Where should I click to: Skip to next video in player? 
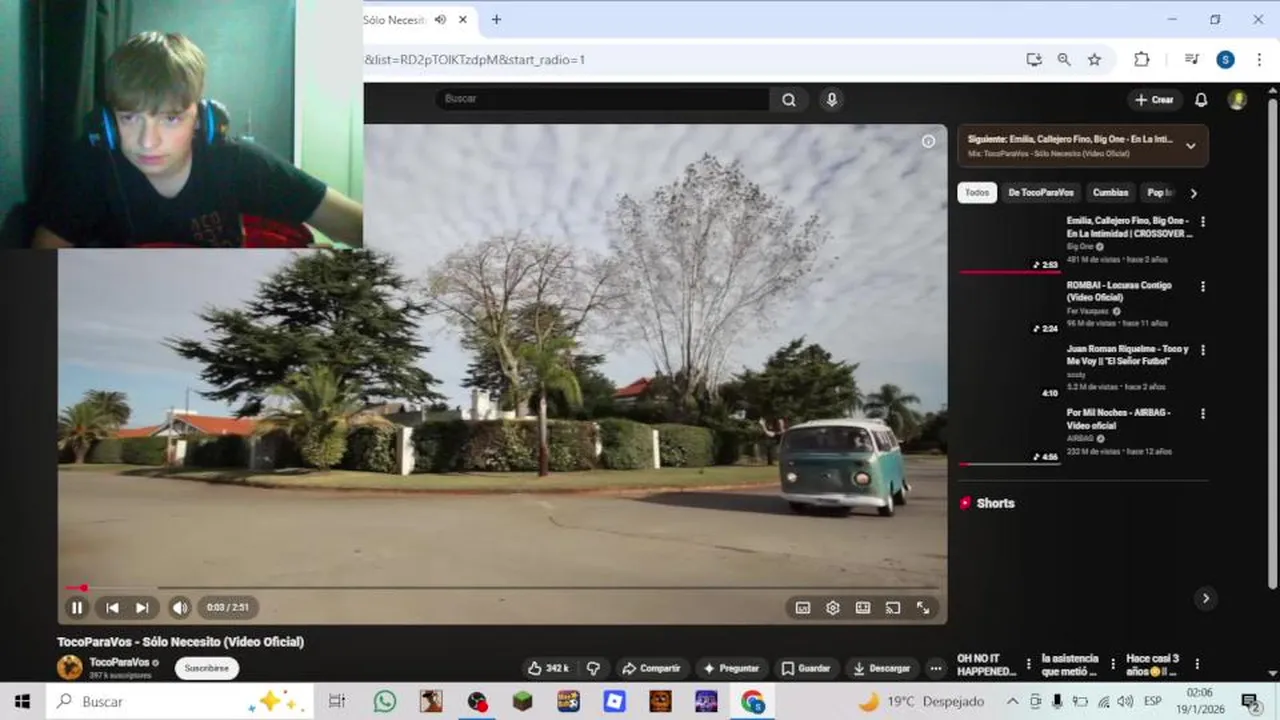point(142,607)
